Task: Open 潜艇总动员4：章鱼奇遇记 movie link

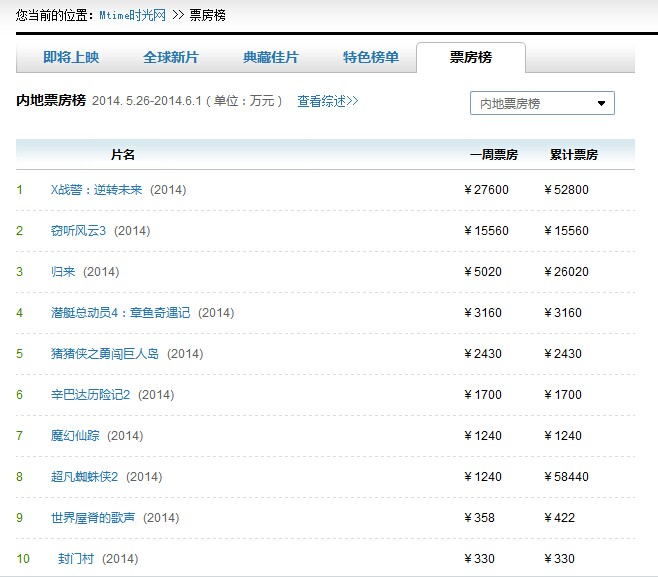Action: (120, 313)
